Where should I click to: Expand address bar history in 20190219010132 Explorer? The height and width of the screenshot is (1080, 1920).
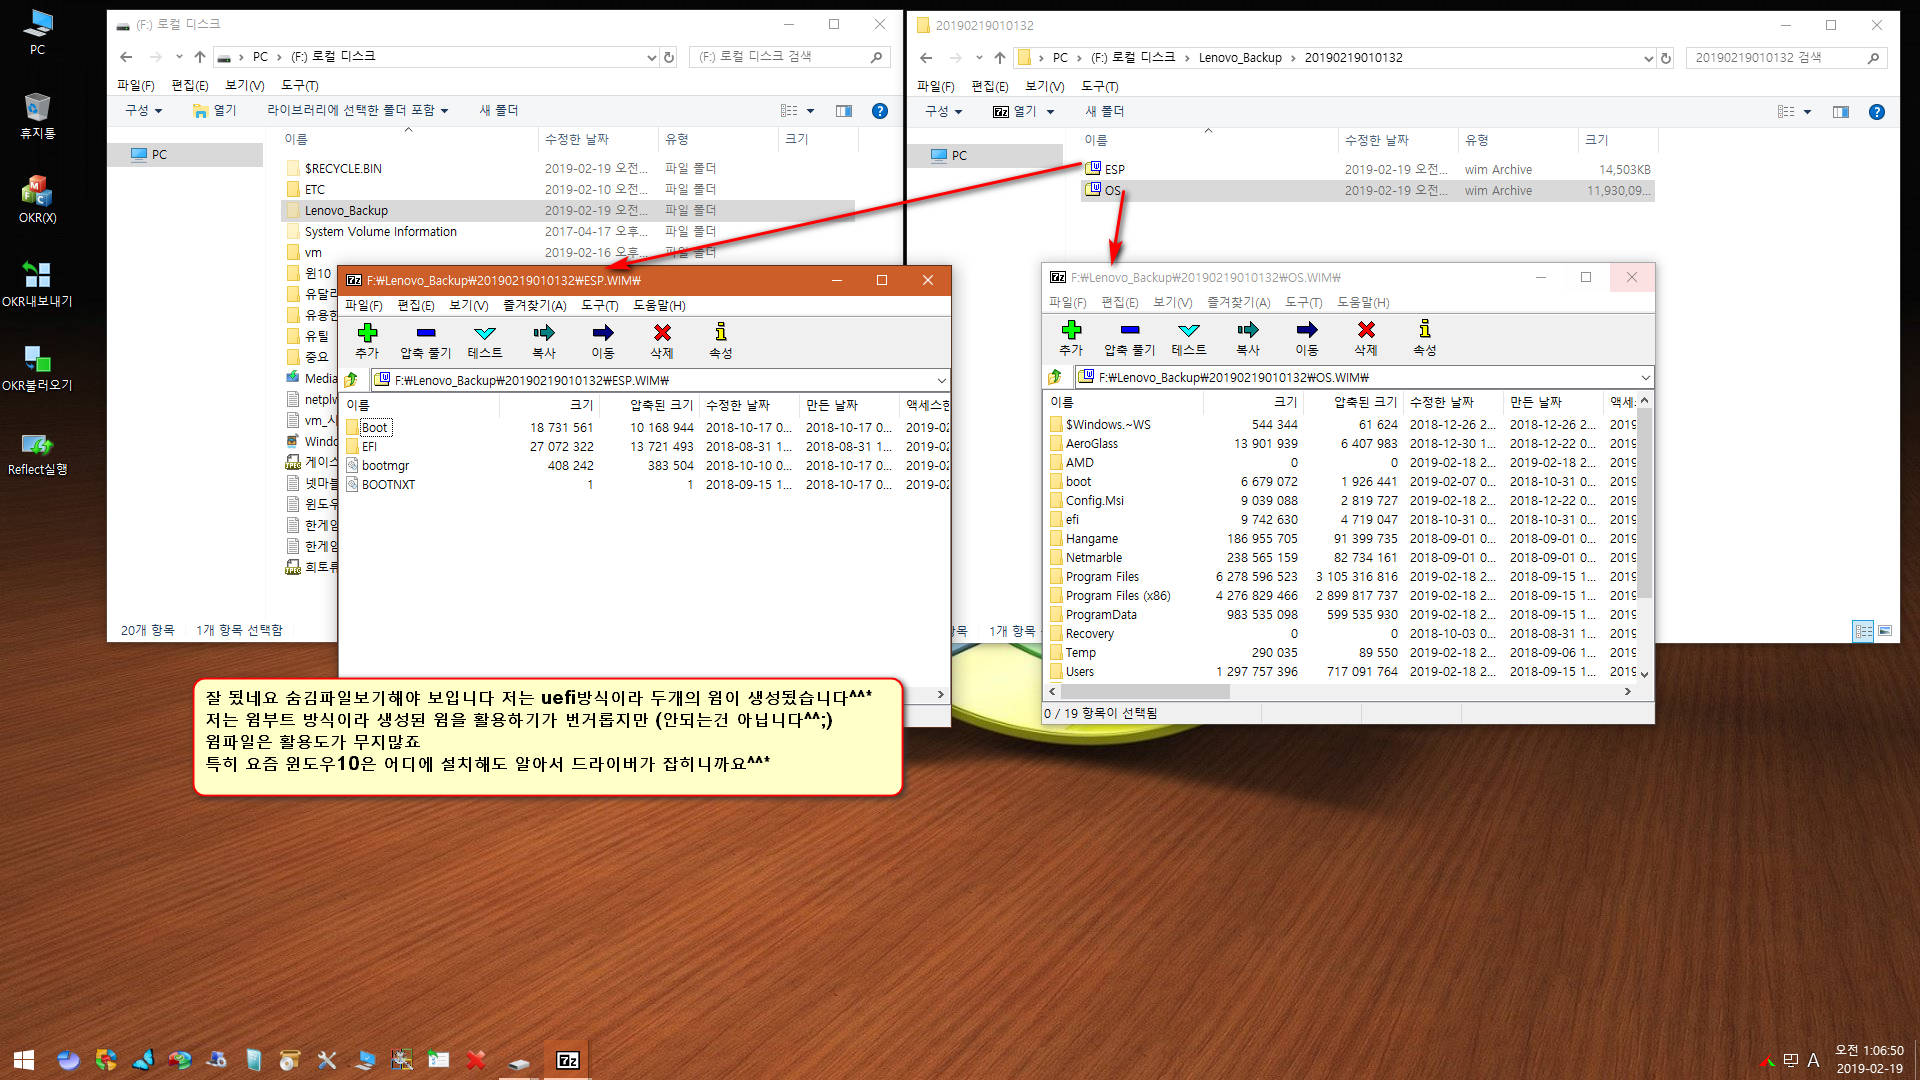pyautogui.click(x=1648, y=58)
